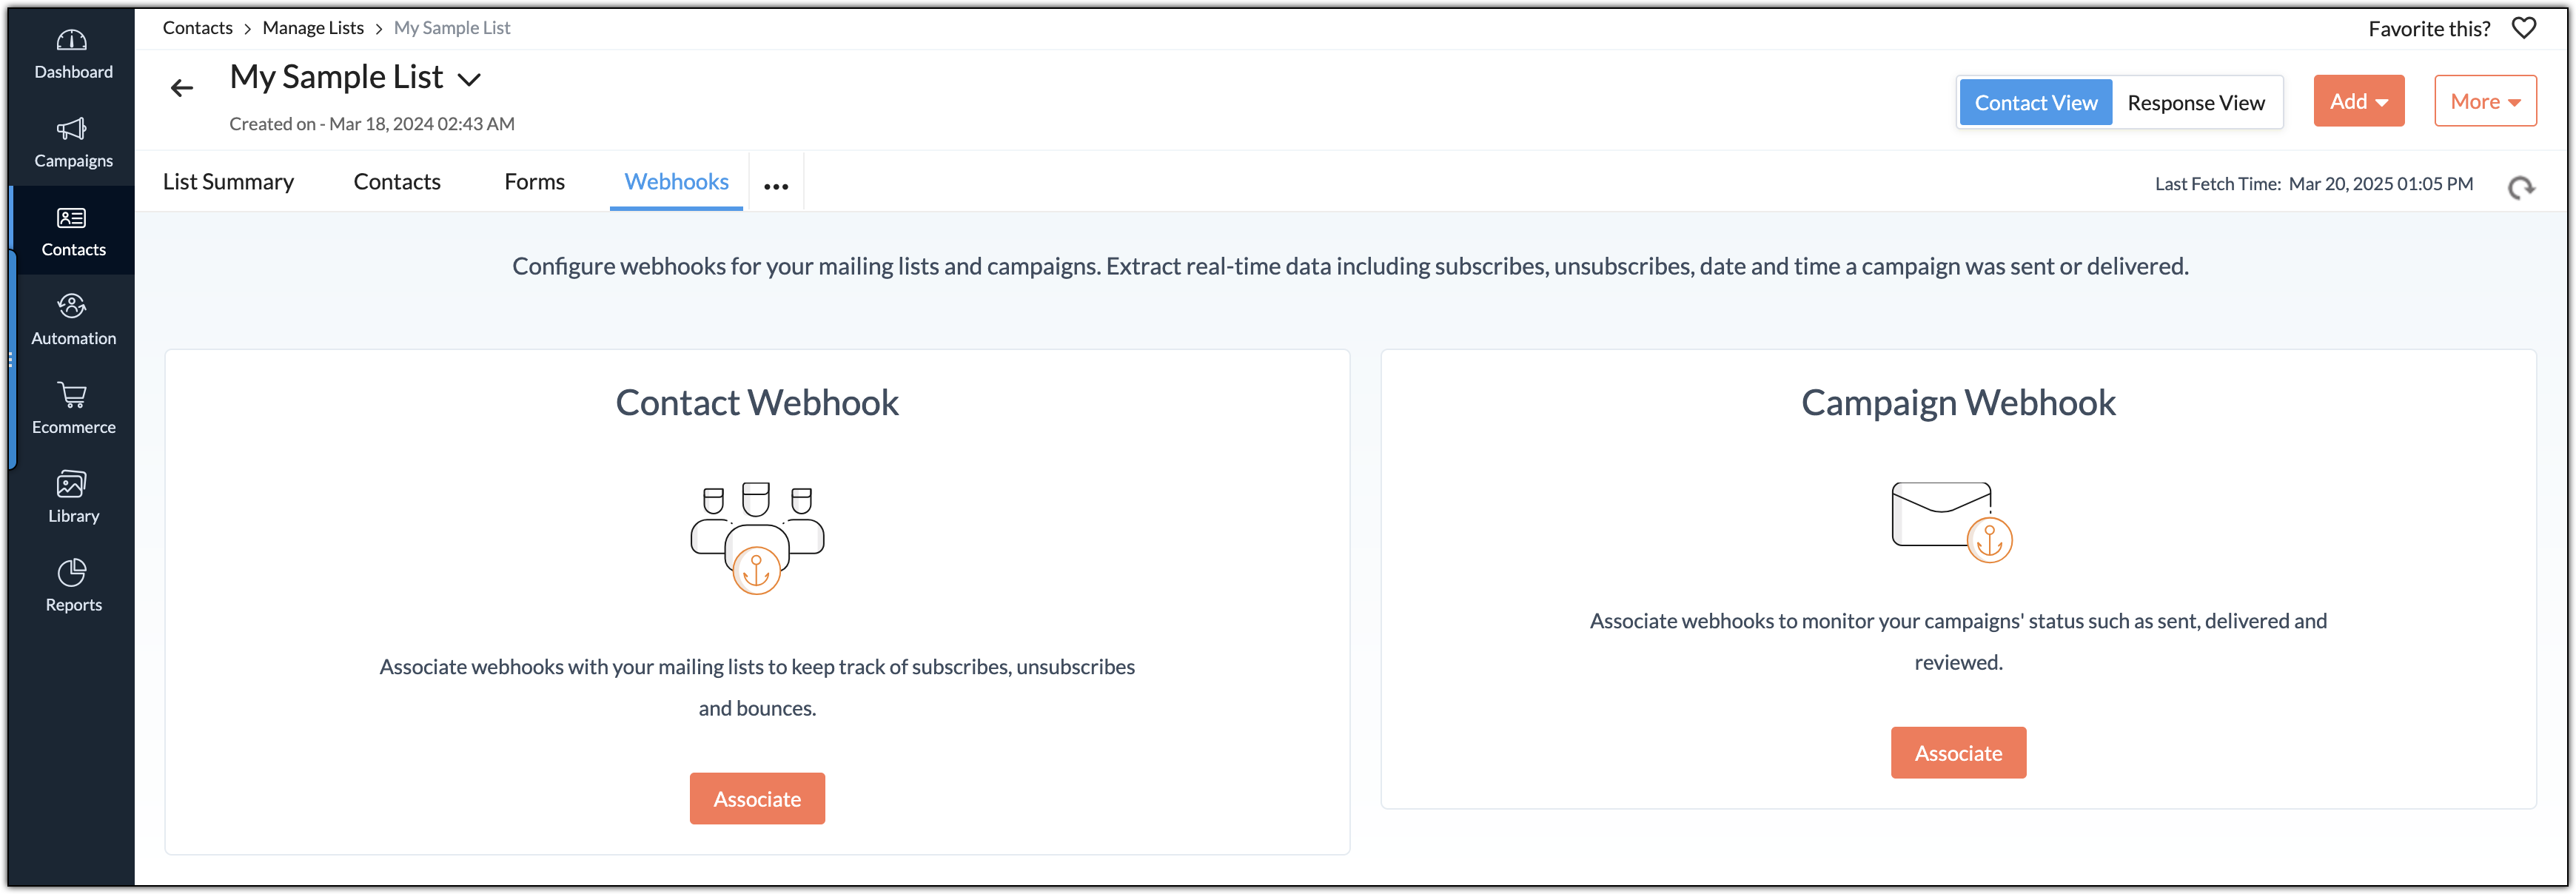Show hidden tabs using the ellipsis
Screen dimensions: 2576x894
point(775,183)
